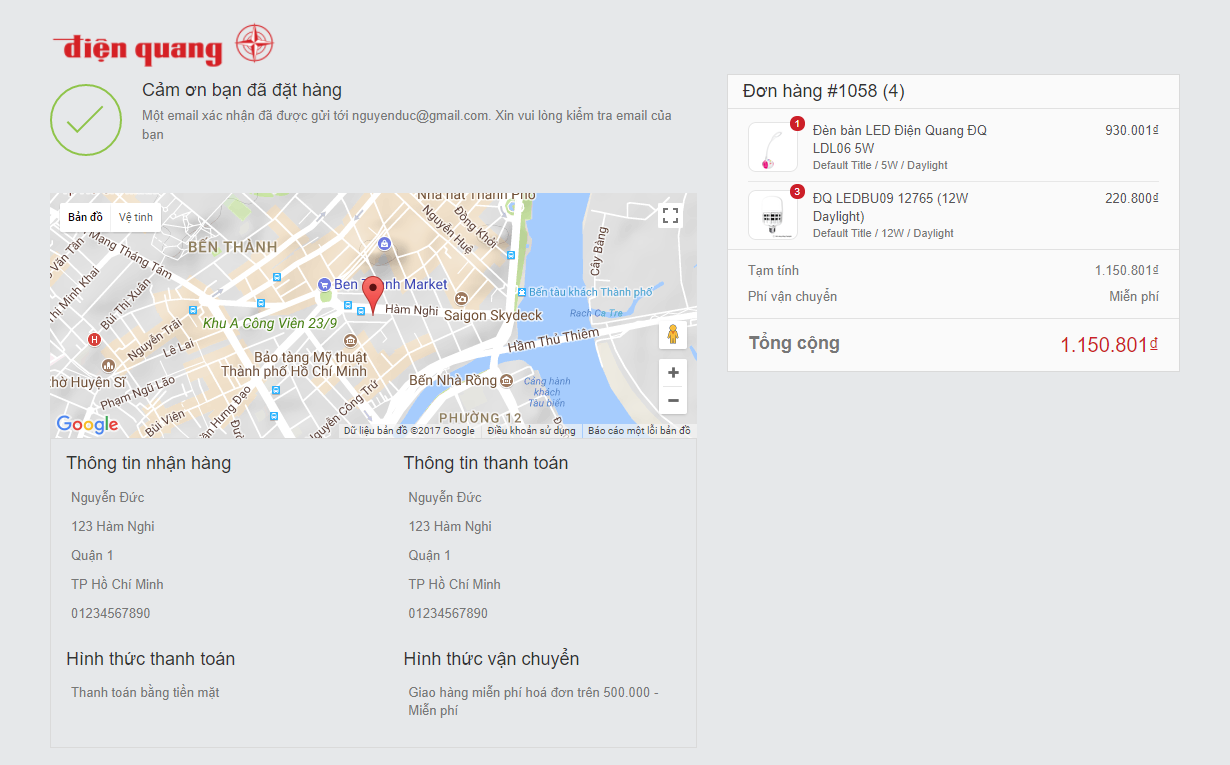Click the Tổng cộng label
The width and height of the screenshot is (1230, 765).
(x=795, y=344)
